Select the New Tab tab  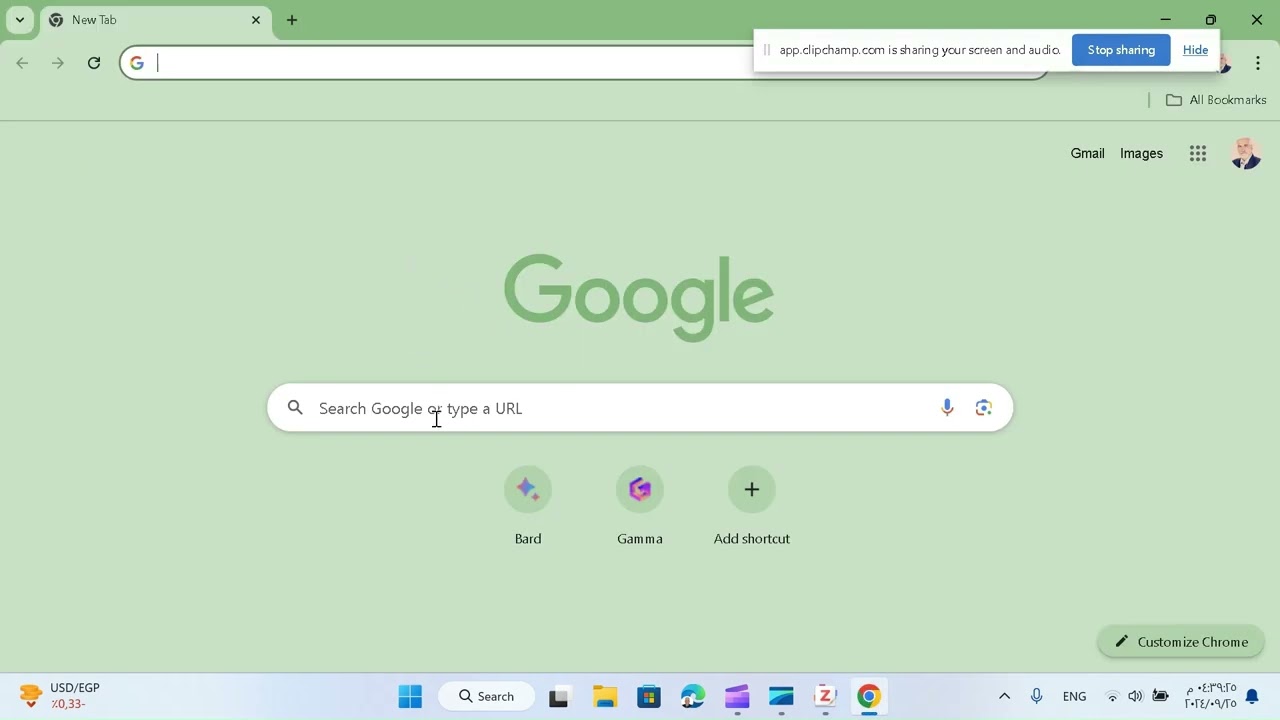coord(155,20)
